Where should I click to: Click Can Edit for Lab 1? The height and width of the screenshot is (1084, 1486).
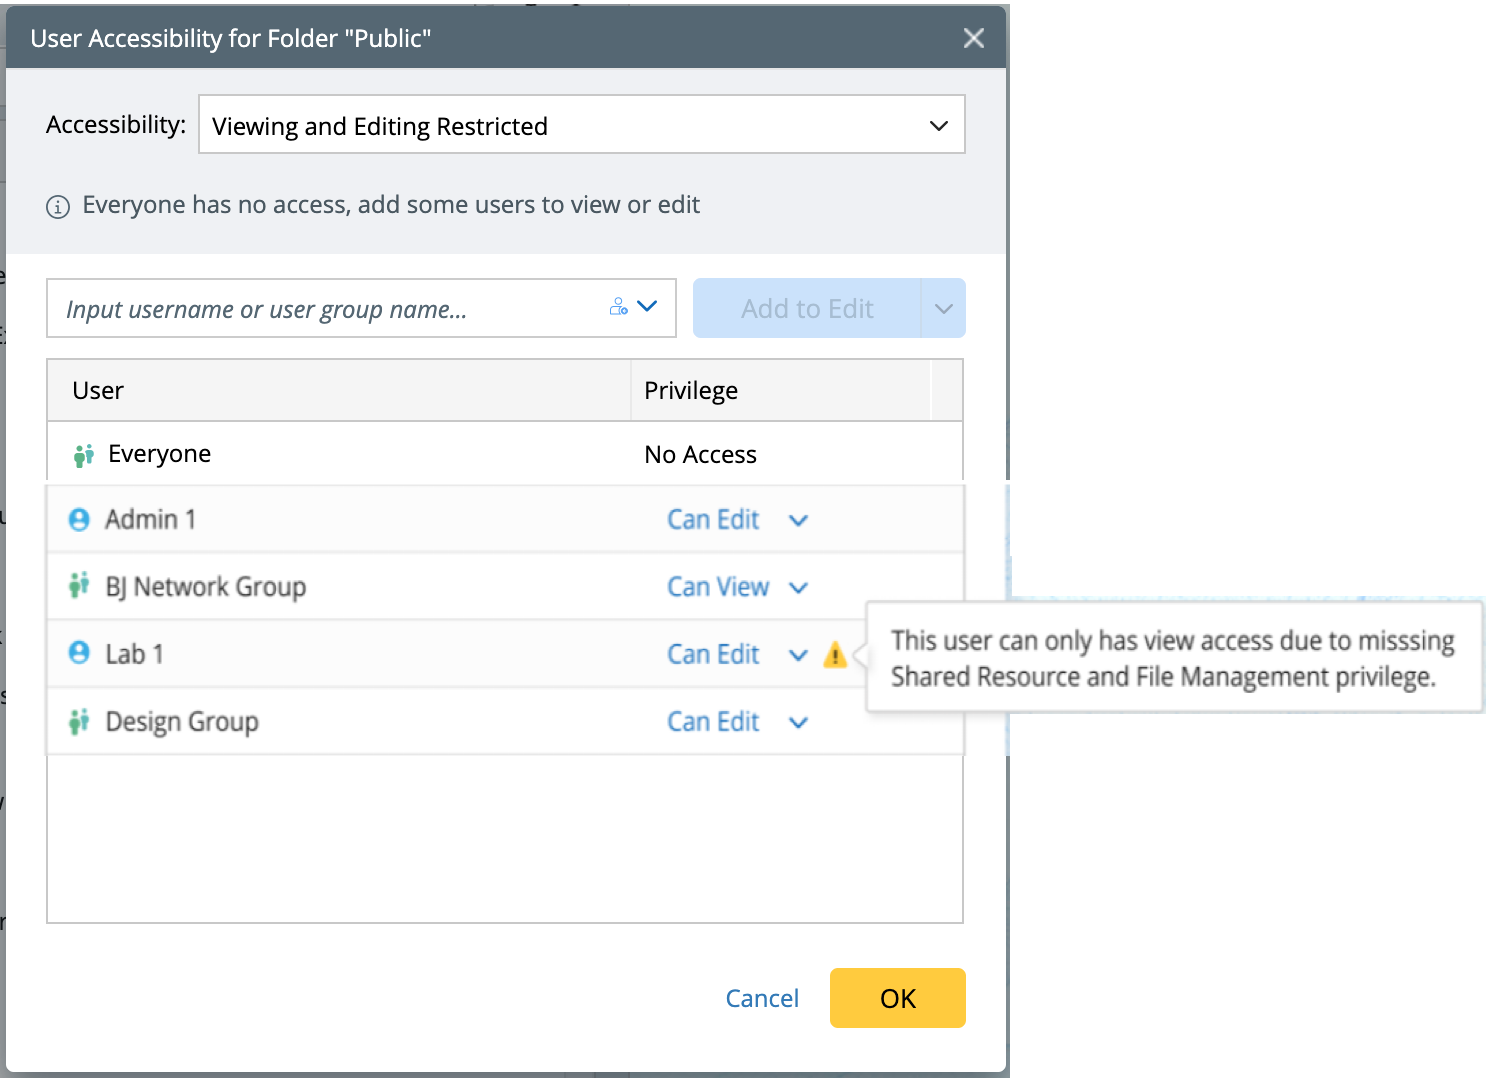coord(713,654)
